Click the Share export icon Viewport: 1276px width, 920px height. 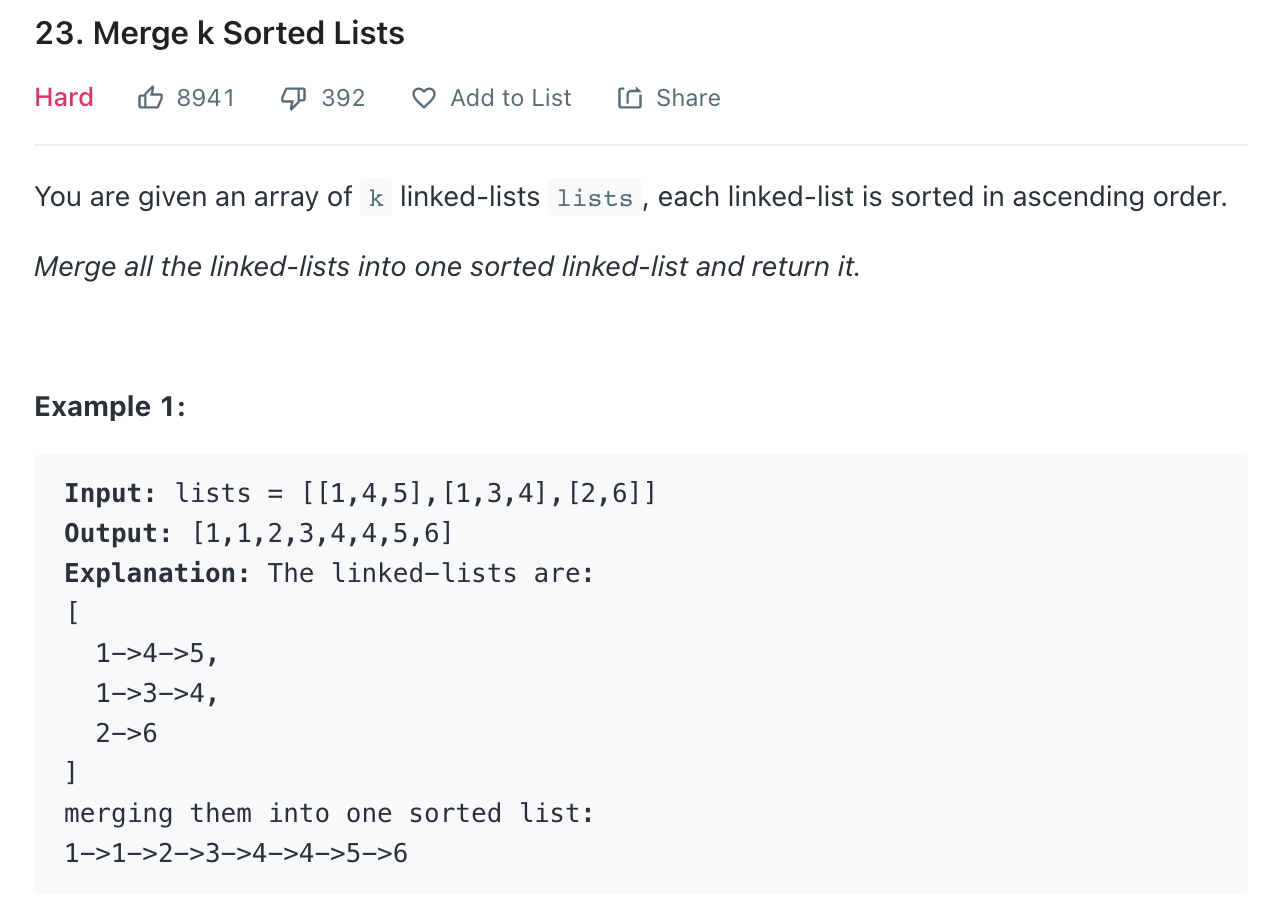(x=630, y=98)
